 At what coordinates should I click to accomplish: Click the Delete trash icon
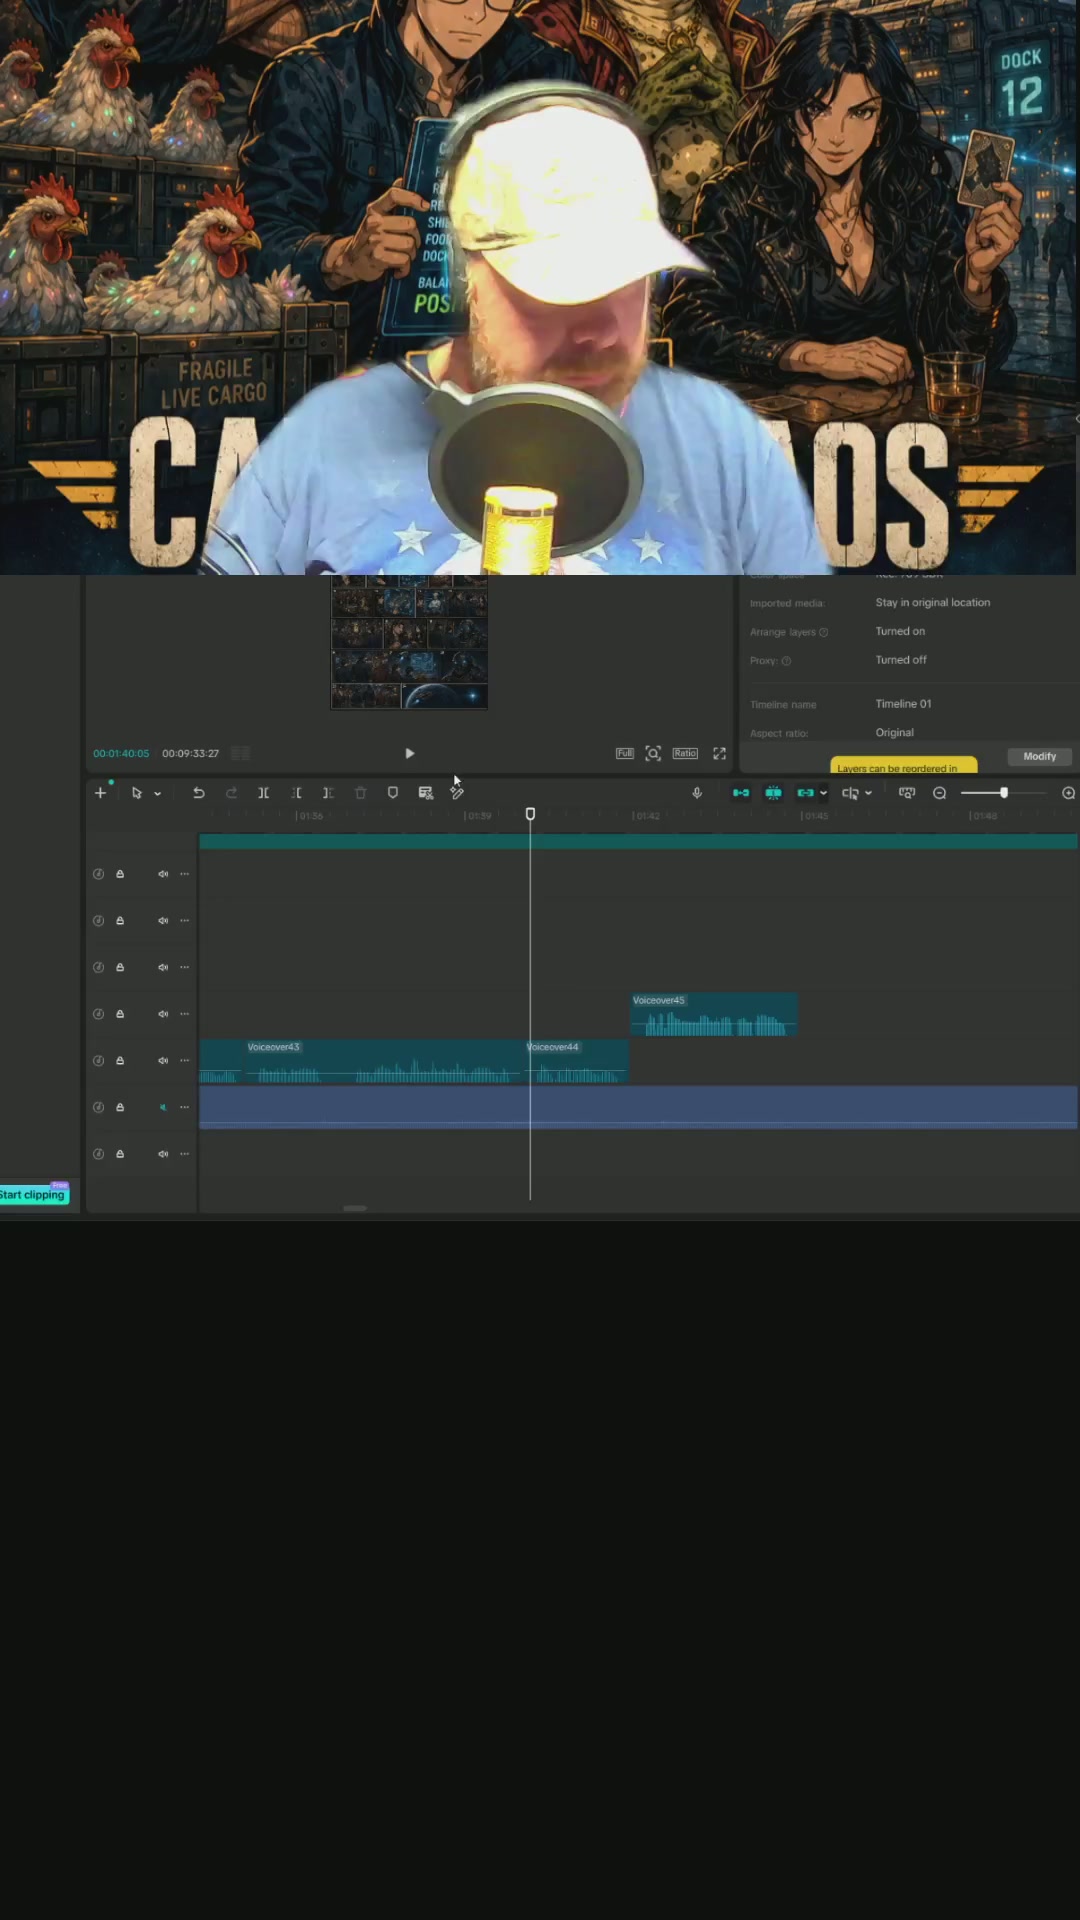(x=361, y=793)
